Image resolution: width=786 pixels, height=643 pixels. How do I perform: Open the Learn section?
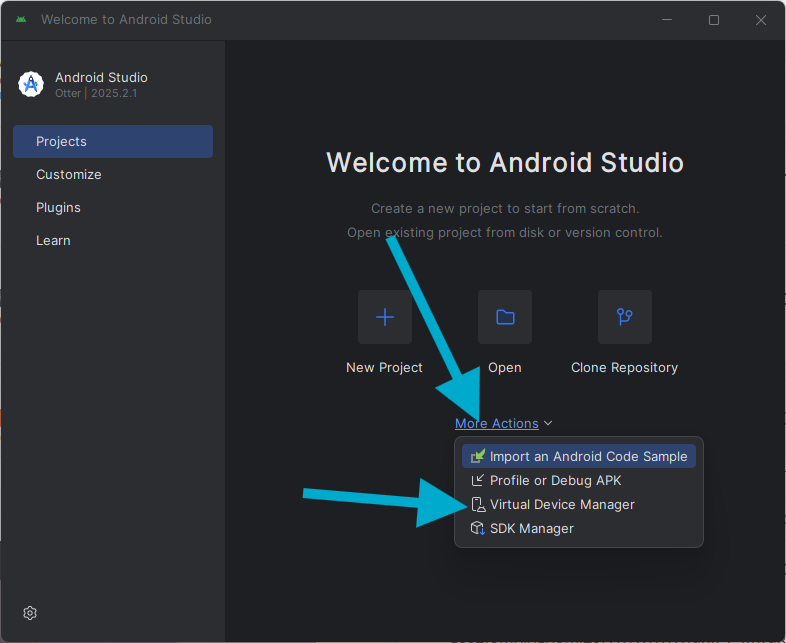[53, 240]
